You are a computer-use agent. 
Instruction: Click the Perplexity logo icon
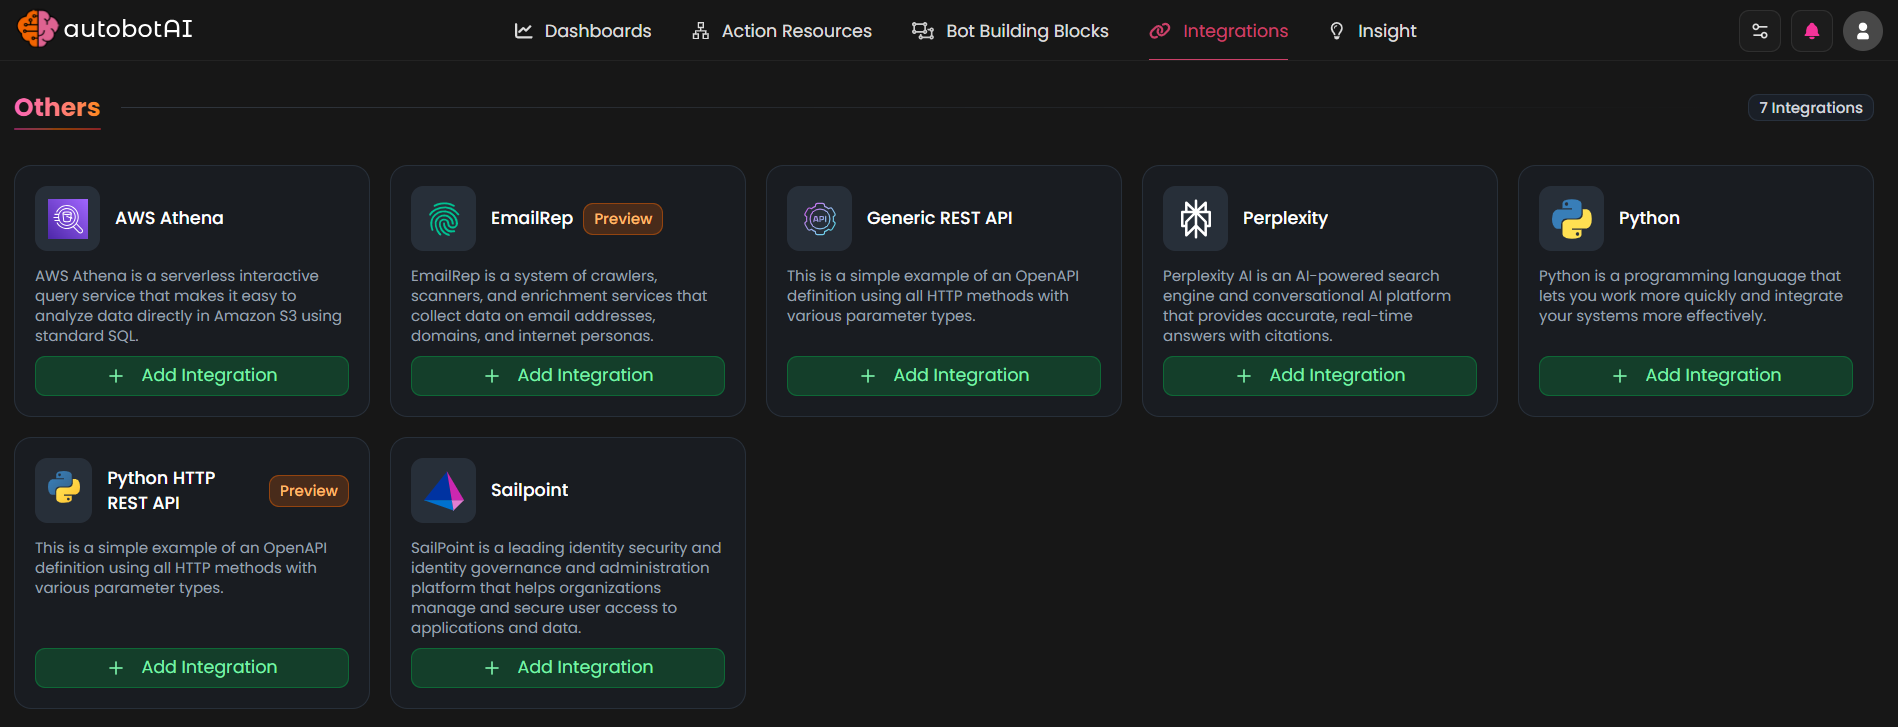click(x=1195, y=218)
